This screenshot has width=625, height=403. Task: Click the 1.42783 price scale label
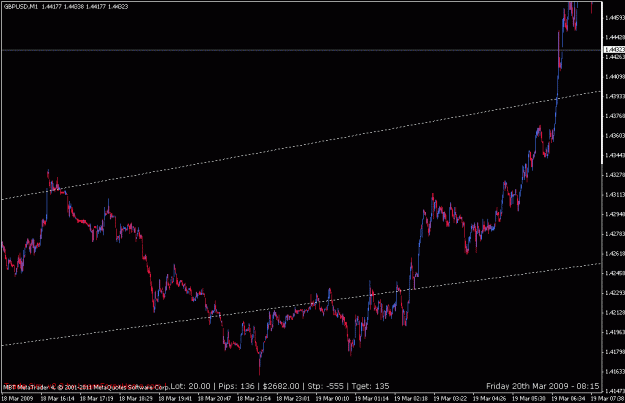pyautogui.click(x=615, y=234)
